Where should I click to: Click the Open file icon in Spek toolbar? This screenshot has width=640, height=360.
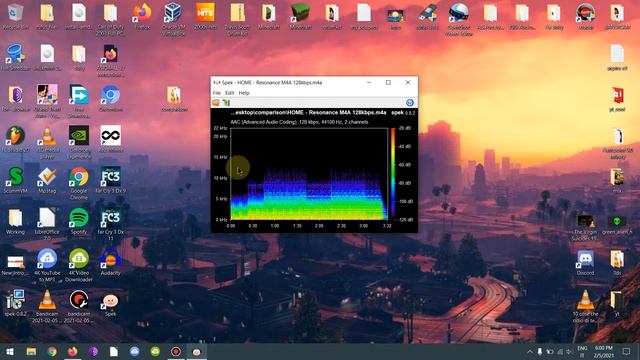(216, 102)
